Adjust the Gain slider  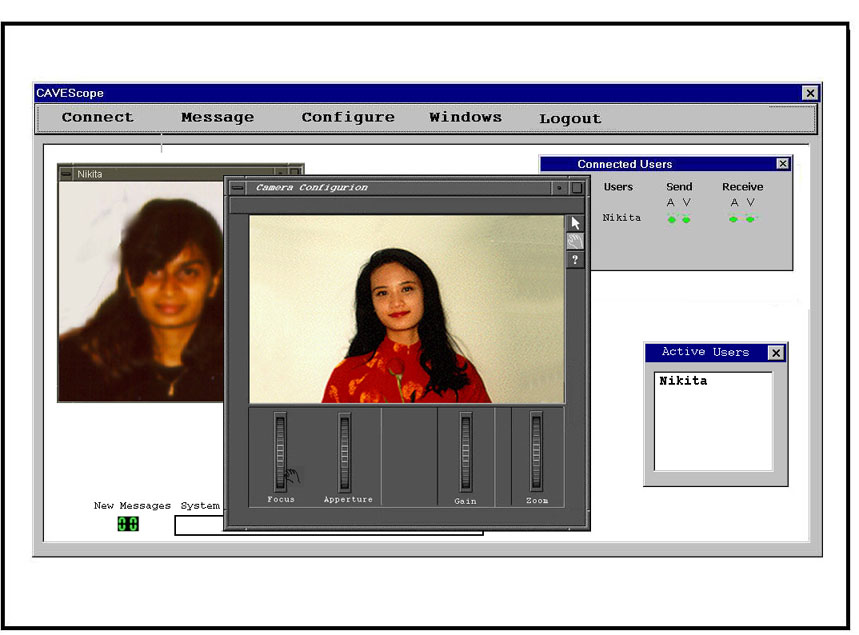466,452
